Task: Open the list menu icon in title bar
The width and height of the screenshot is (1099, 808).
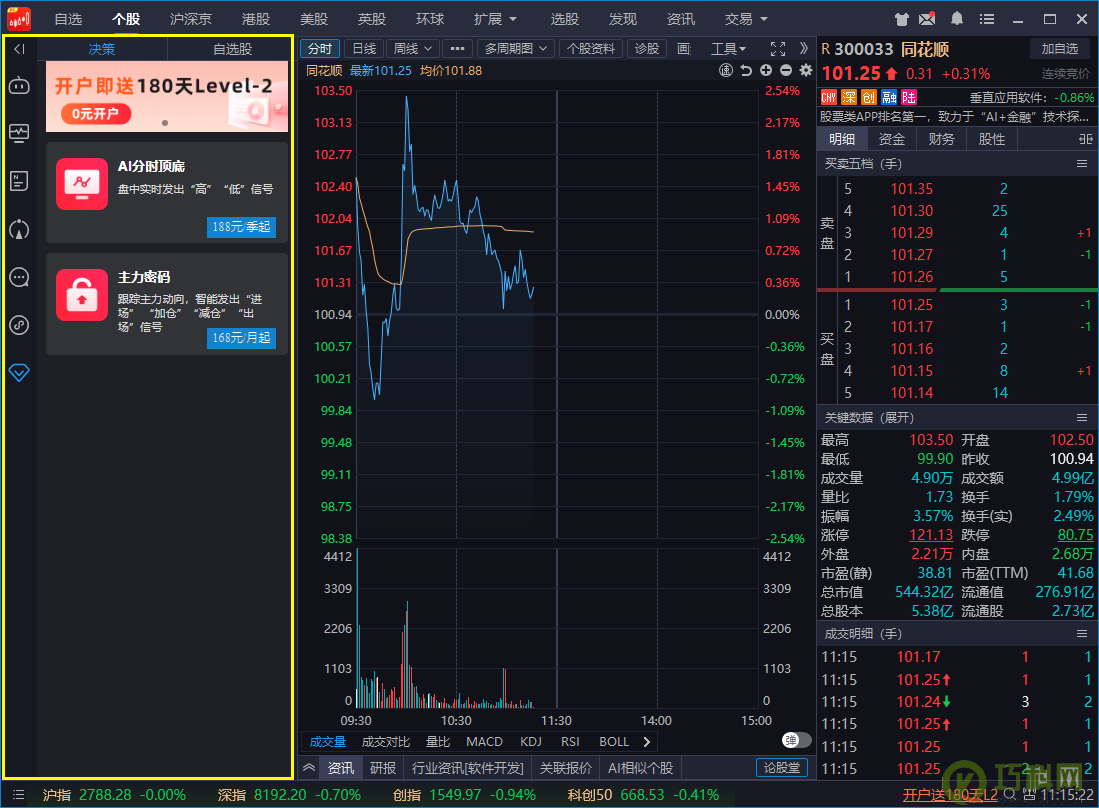Action: coord(987,19)
